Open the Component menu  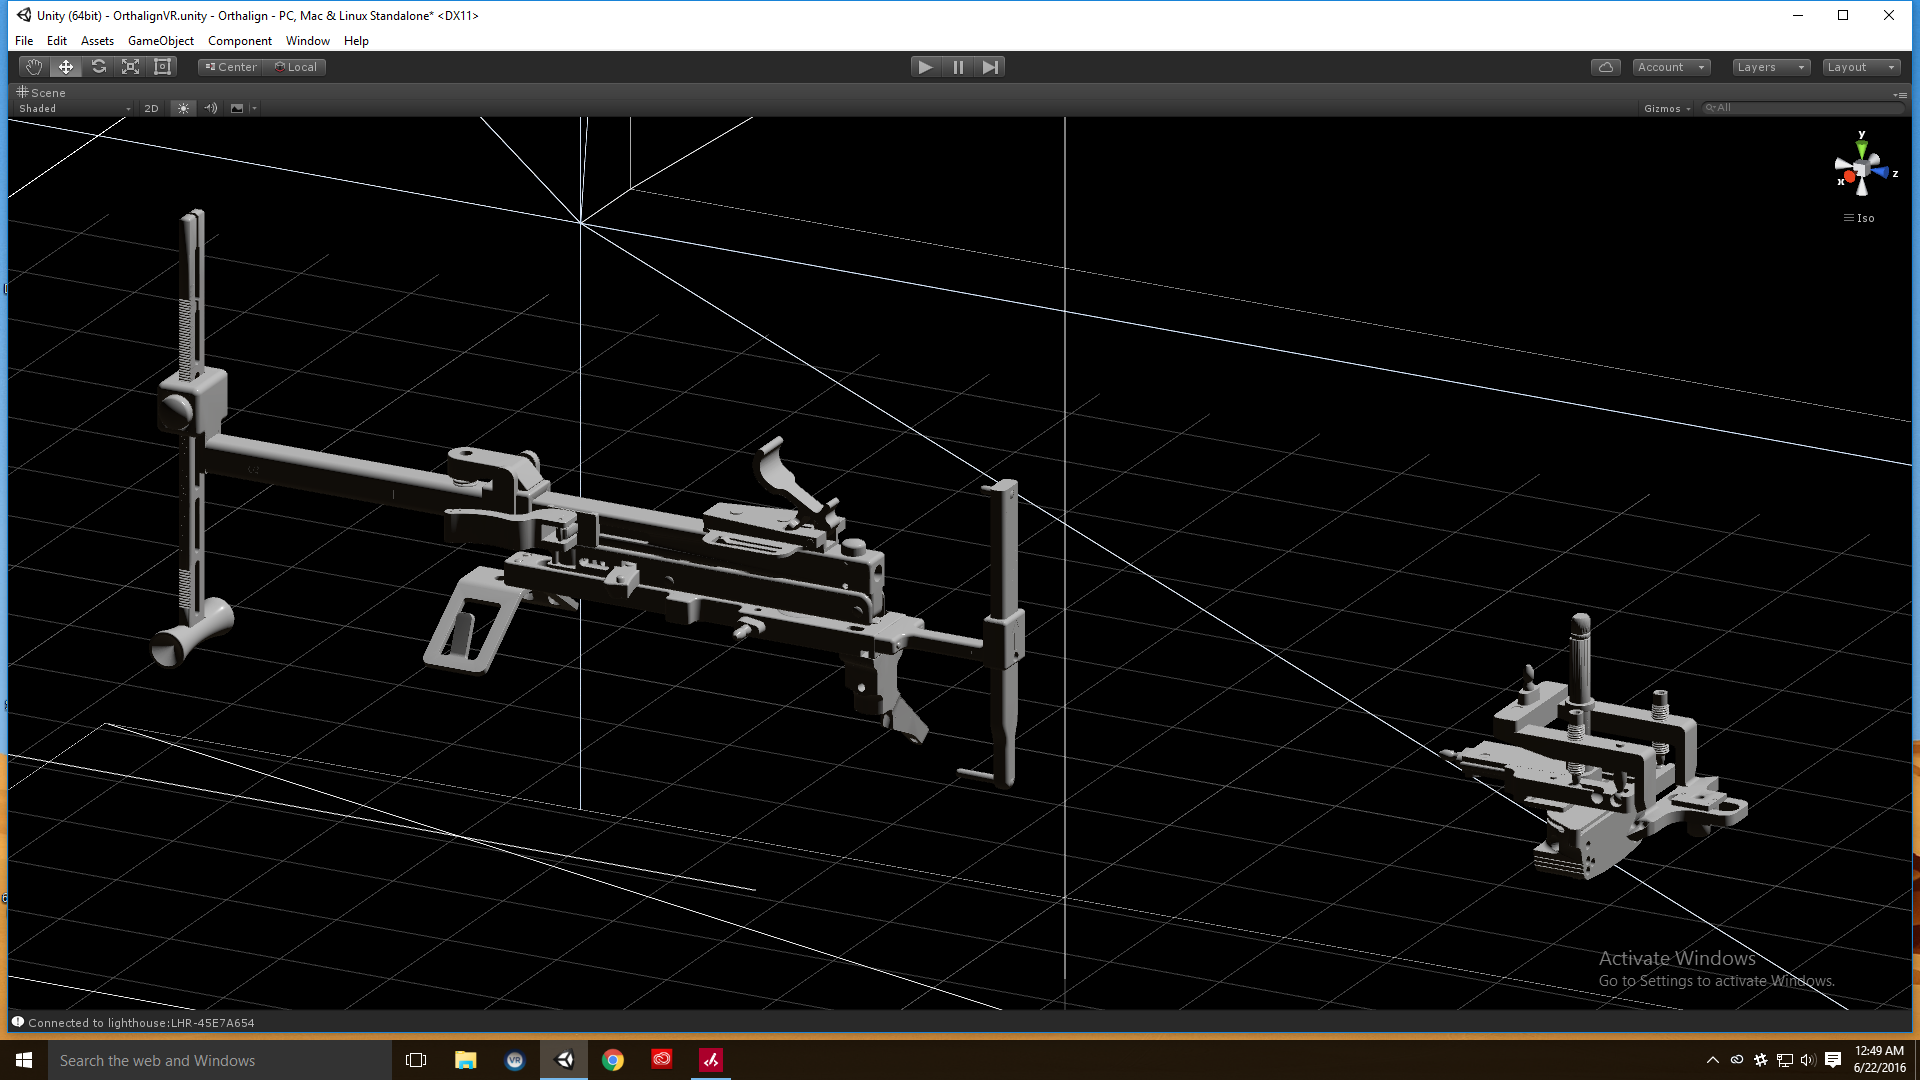(240, 41)
